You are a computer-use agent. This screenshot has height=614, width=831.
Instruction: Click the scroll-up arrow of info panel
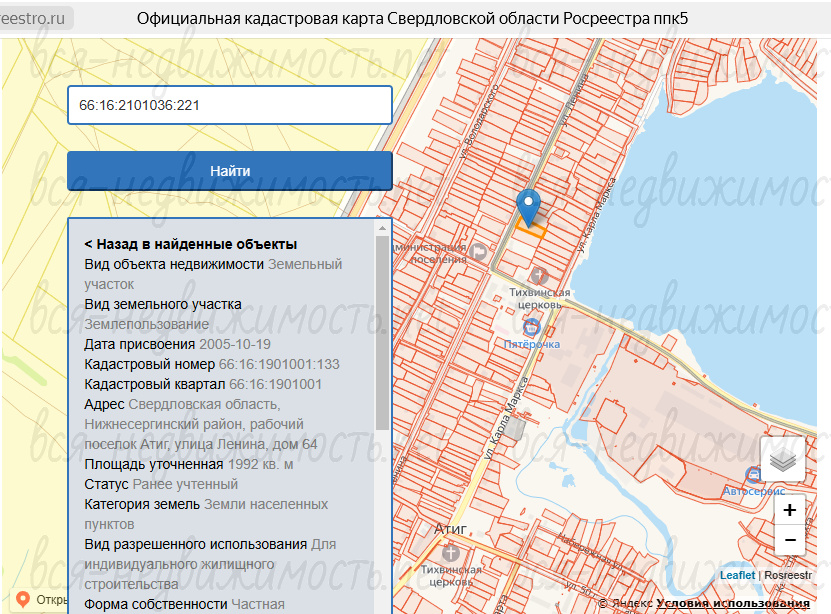(x=382, y=228)
